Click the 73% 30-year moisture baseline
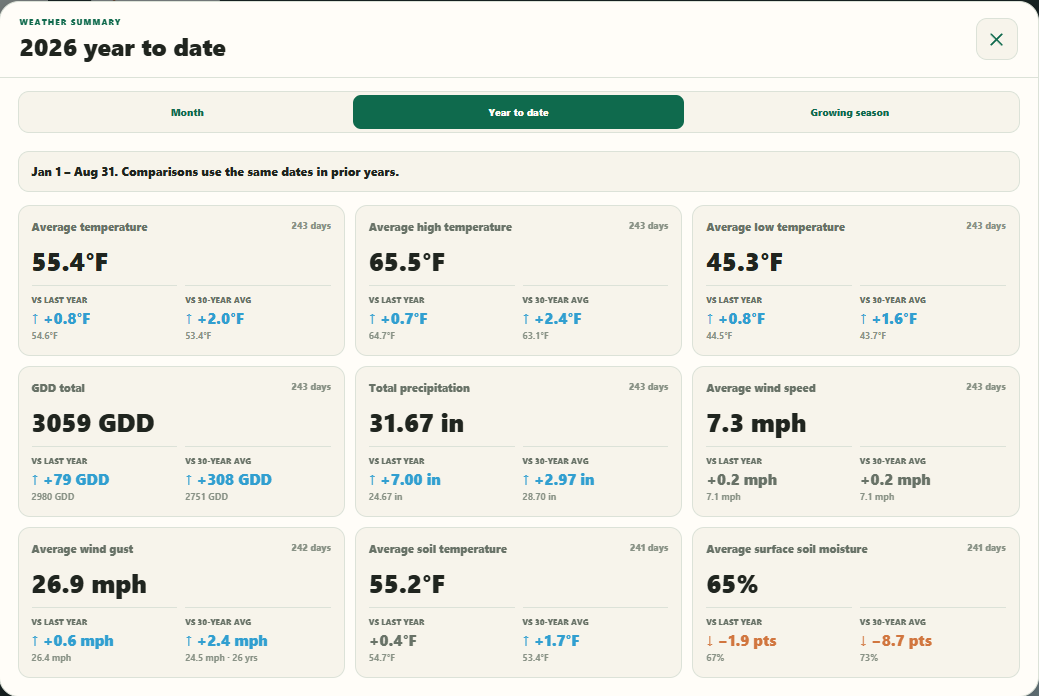 click(x=869, y=658)
